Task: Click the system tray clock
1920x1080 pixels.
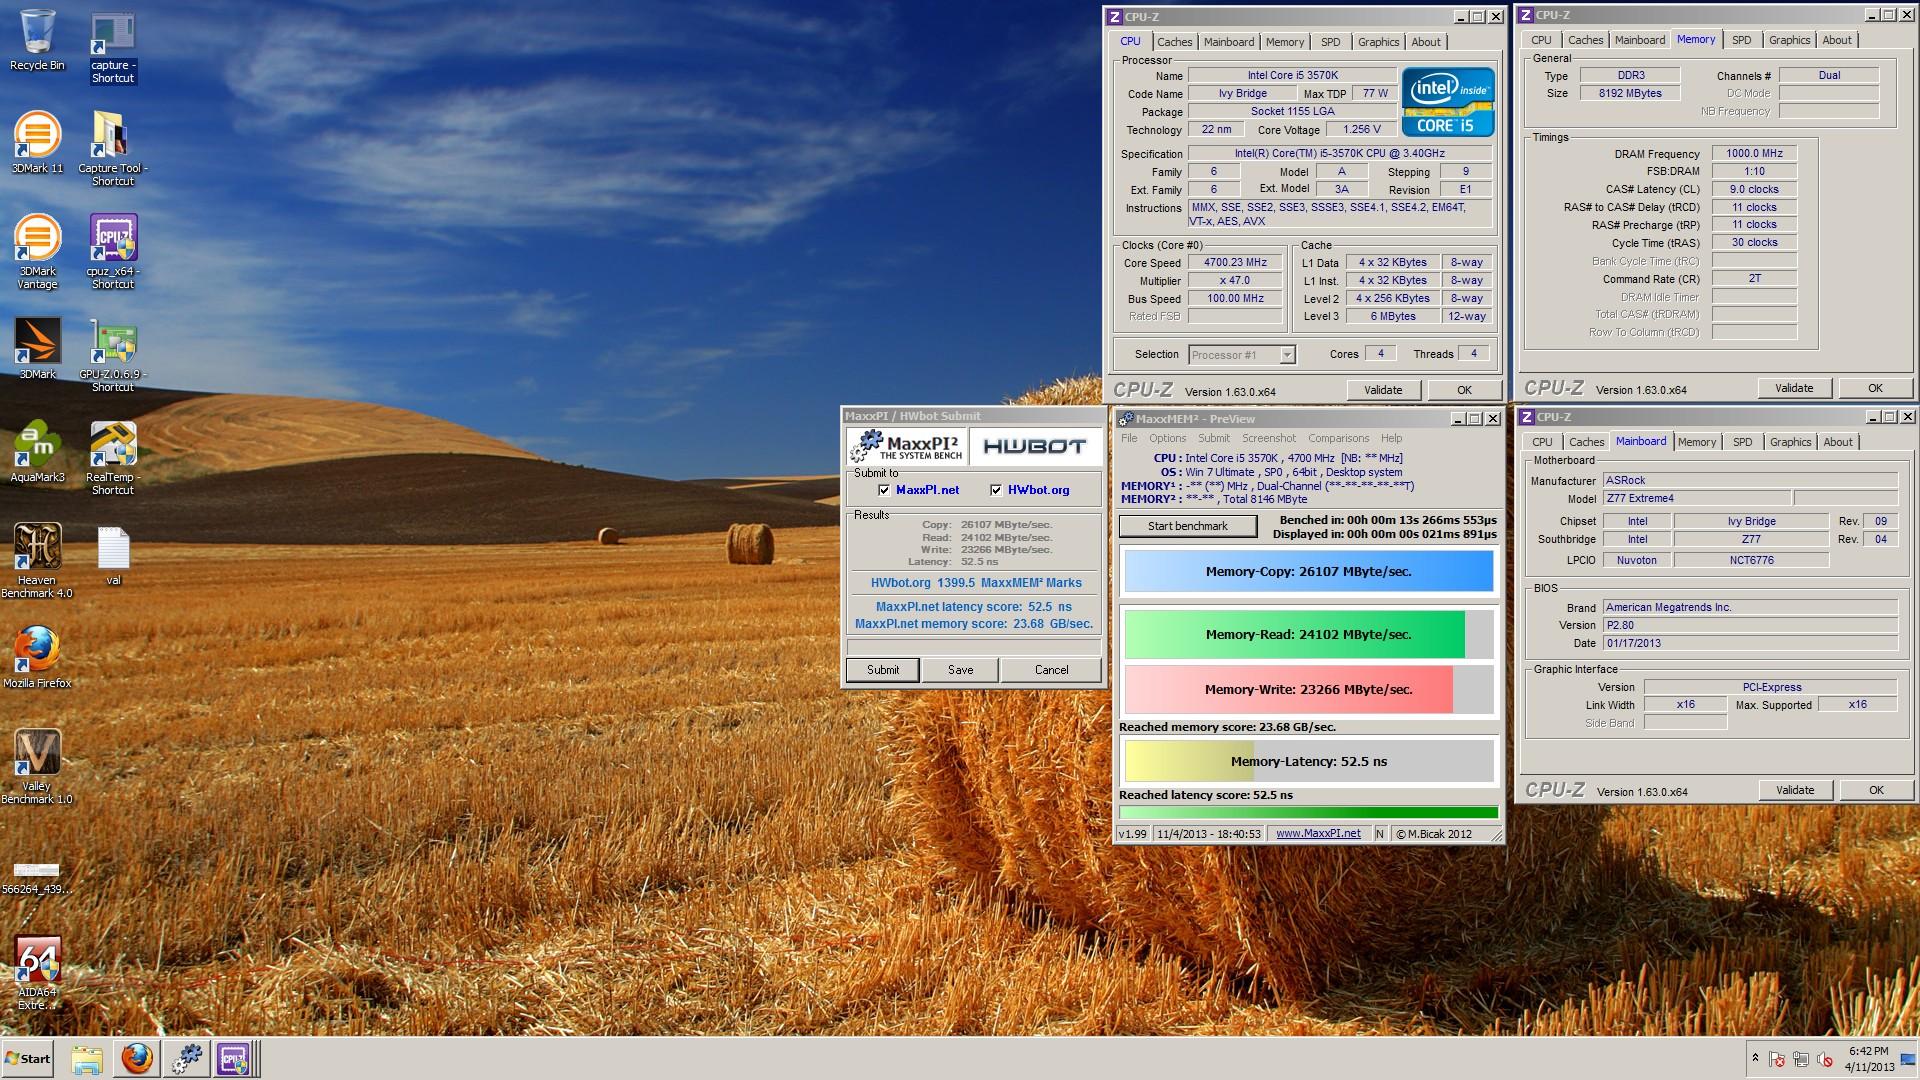Action: tap(1868, 1059)
